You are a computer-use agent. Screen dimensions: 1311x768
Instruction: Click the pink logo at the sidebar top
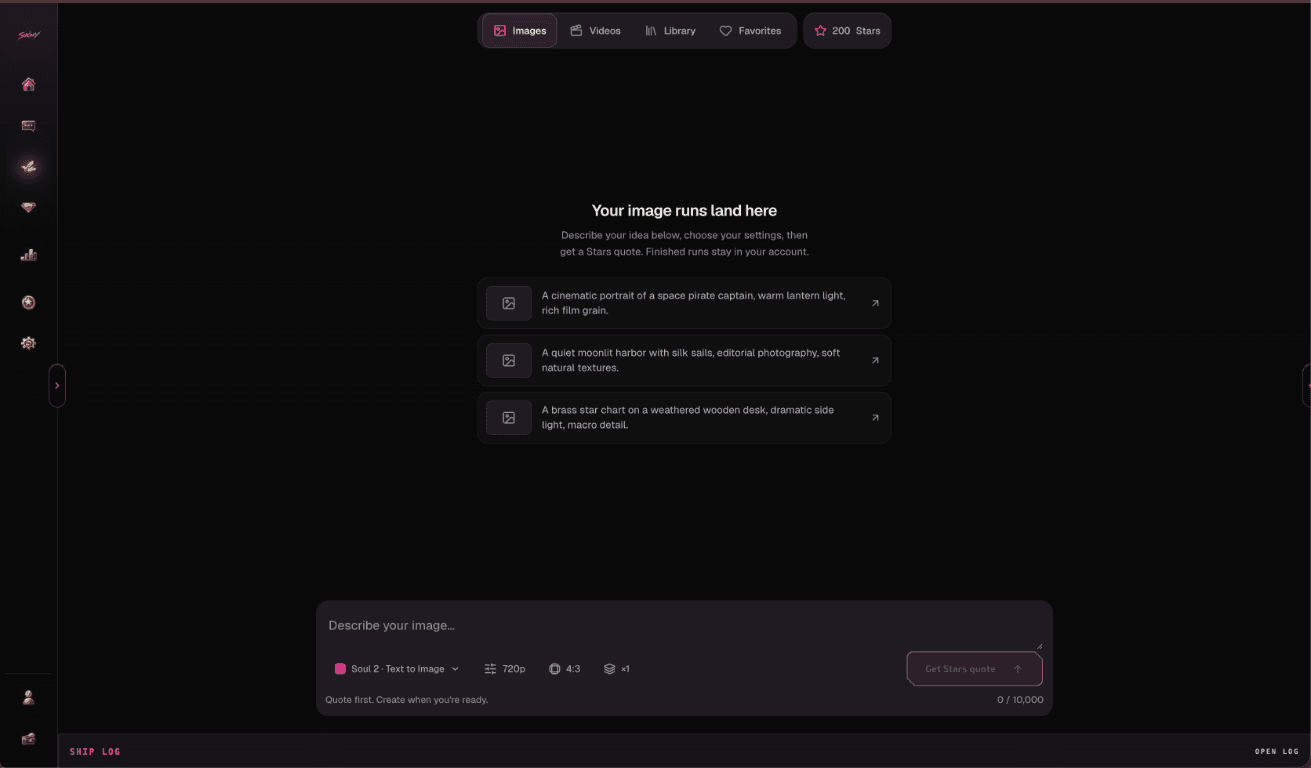point(28,35)
